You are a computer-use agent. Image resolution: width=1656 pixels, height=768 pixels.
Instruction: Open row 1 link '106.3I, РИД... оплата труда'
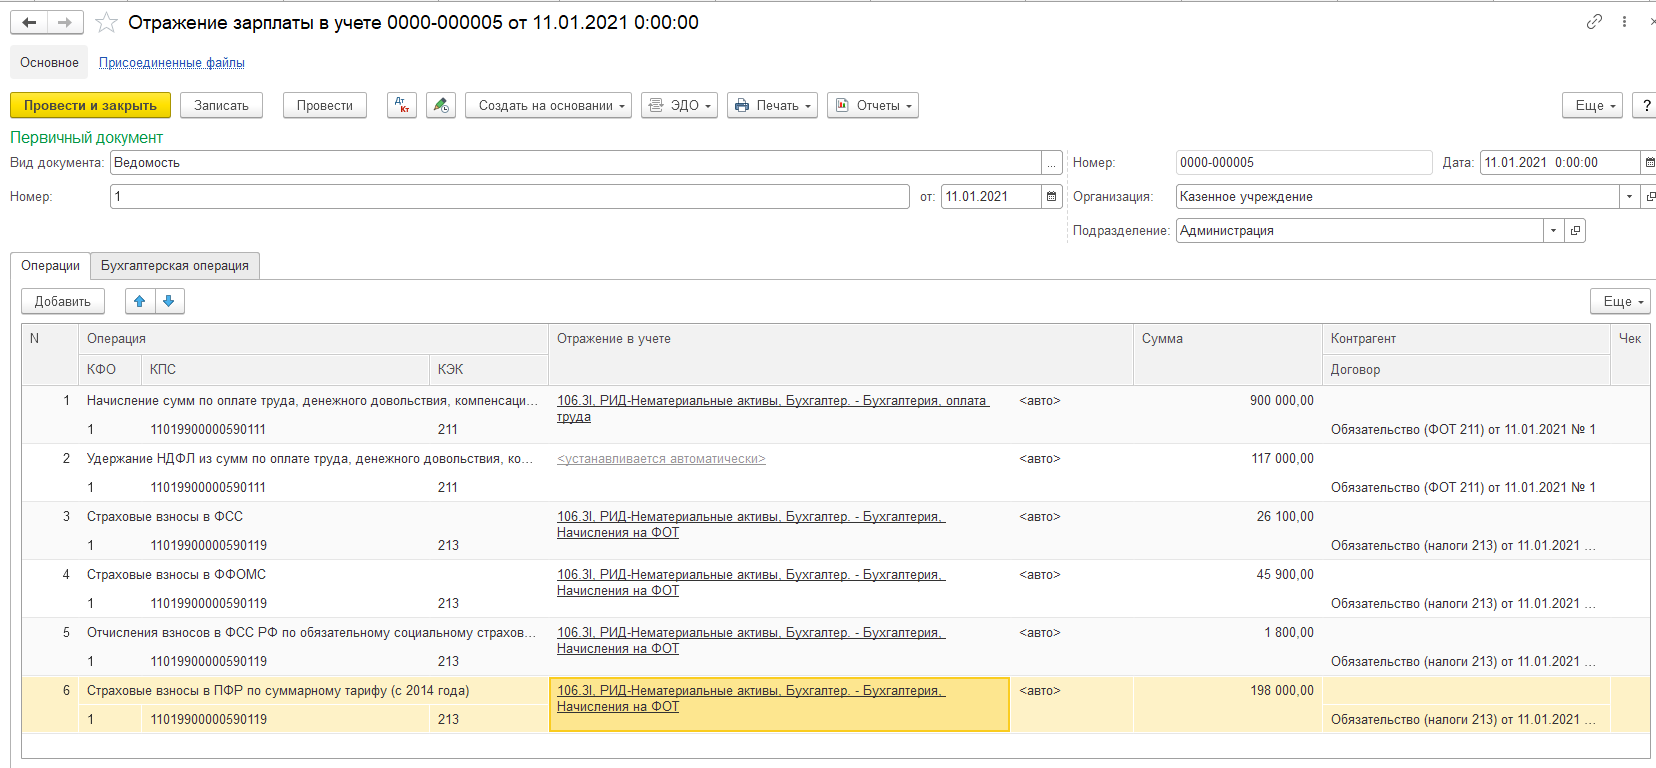[772, 408]
